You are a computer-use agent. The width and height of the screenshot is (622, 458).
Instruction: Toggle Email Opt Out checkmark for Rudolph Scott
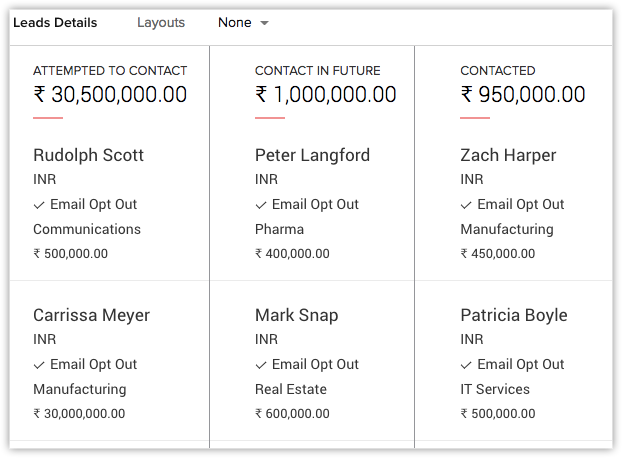coord(39,205)
